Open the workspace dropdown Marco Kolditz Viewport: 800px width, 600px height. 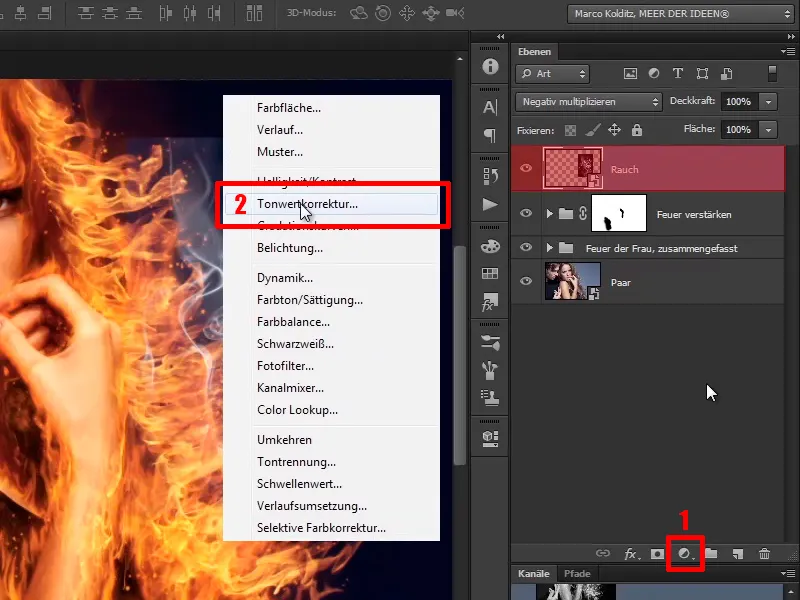tap(680, 14)
